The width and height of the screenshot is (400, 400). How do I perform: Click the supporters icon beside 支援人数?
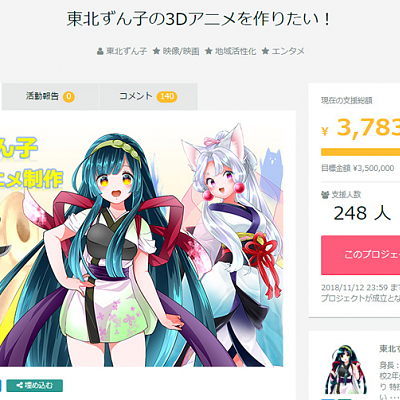pyautogui.click(x=325, y=195)
